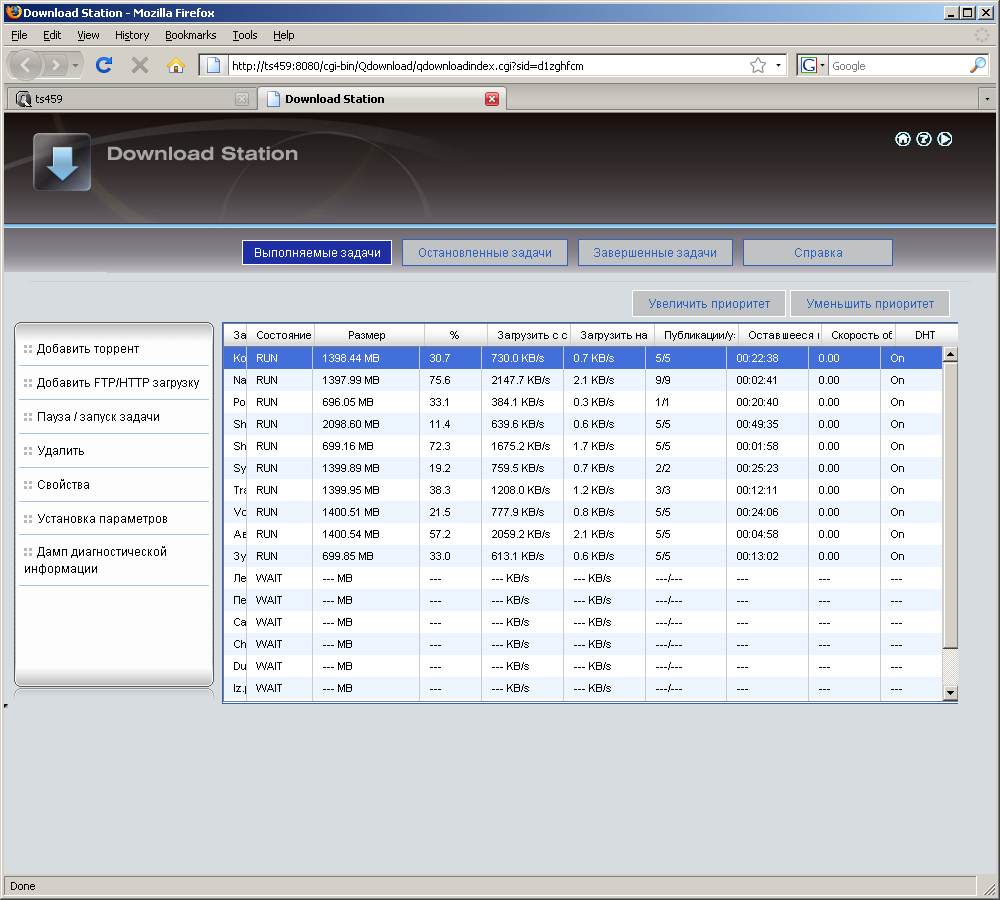Close the ts459 tab

242,99
